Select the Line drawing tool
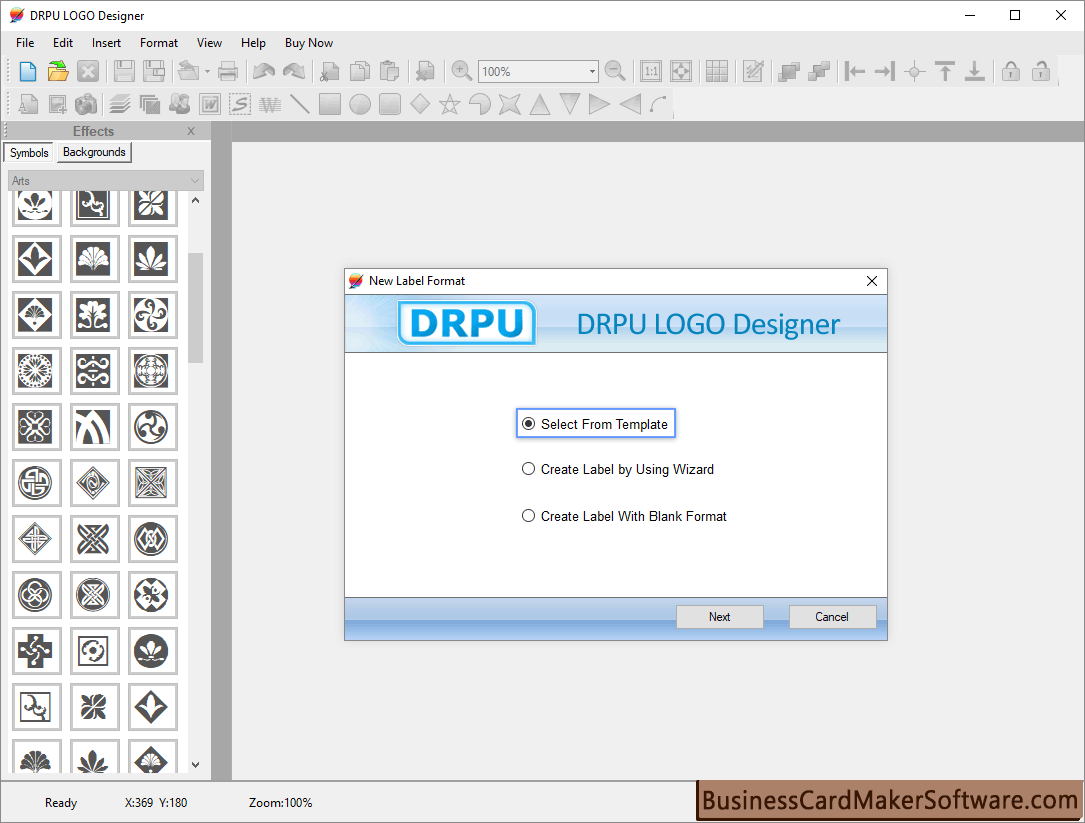The width and height of the screenshot is (1085, 823). (x=300, y=105)
